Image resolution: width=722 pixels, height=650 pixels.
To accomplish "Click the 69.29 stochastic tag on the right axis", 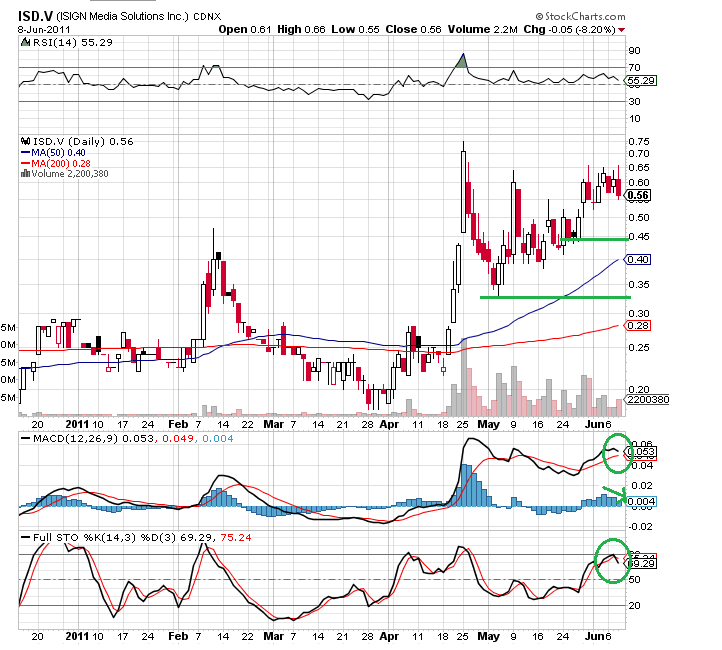I will coord(642,563).
